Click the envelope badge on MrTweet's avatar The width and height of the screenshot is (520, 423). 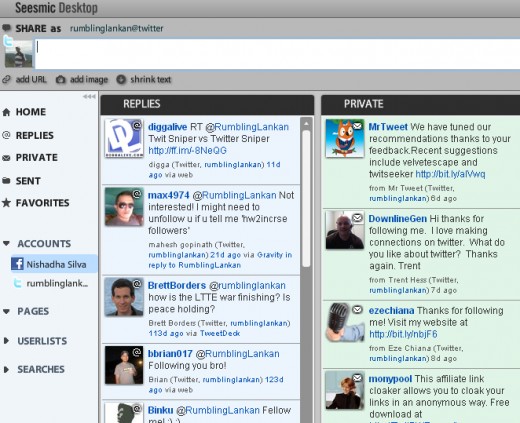point(357,126)
